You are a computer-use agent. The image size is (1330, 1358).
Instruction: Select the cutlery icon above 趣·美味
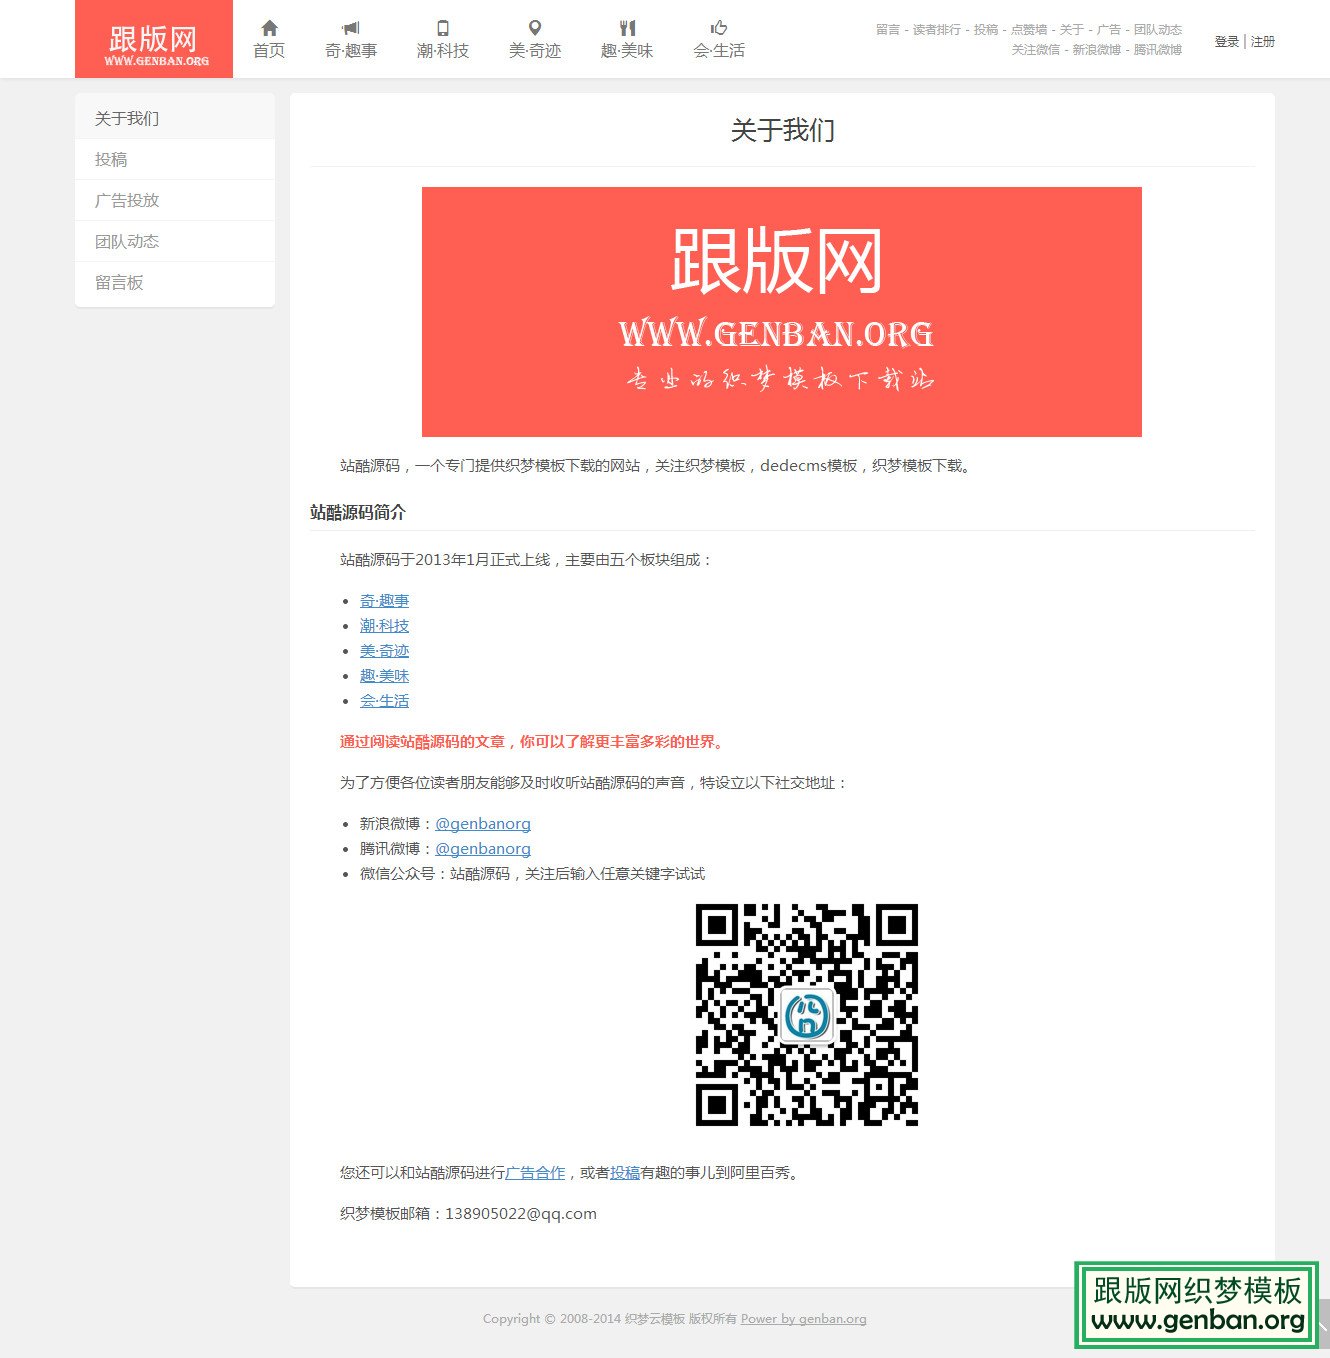[629, 29]
